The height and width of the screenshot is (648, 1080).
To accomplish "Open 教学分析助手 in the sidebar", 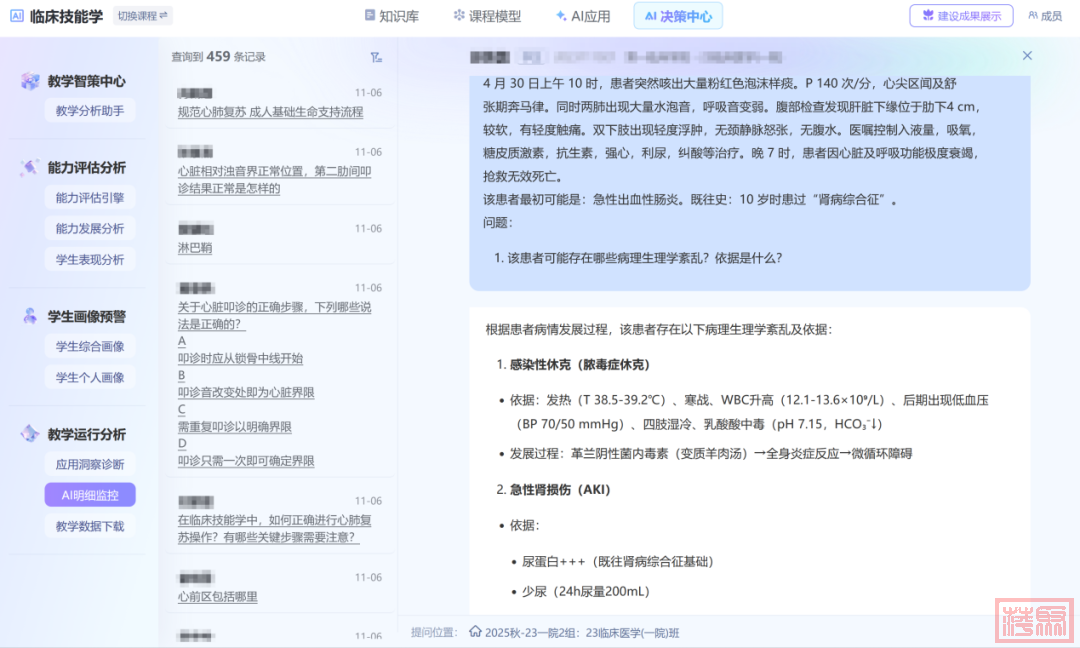I will click(90, 111).
